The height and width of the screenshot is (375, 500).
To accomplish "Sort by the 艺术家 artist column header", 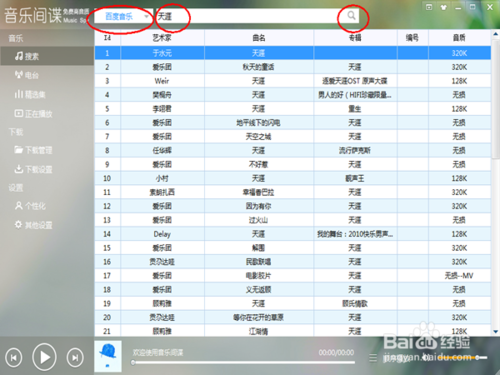I will (162, 38).
